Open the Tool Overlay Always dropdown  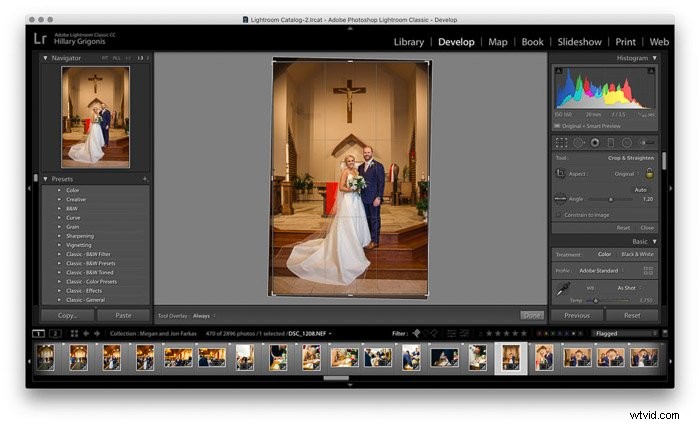204,316
